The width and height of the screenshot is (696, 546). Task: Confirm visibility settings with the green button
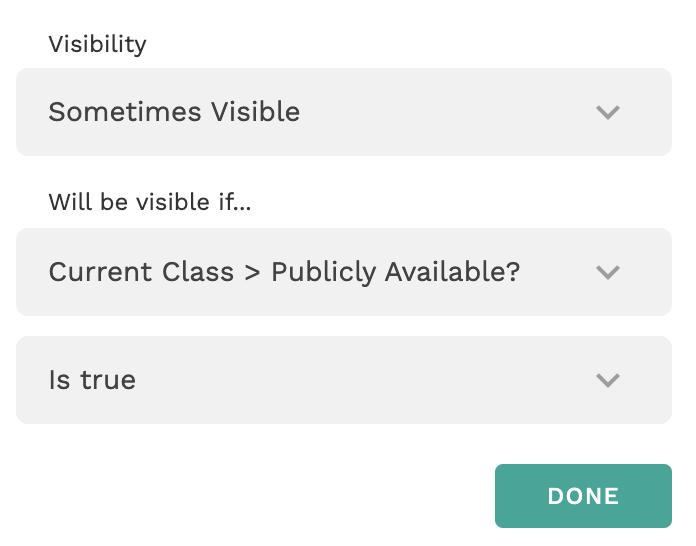pyautogui.click(x=583, y=496)
